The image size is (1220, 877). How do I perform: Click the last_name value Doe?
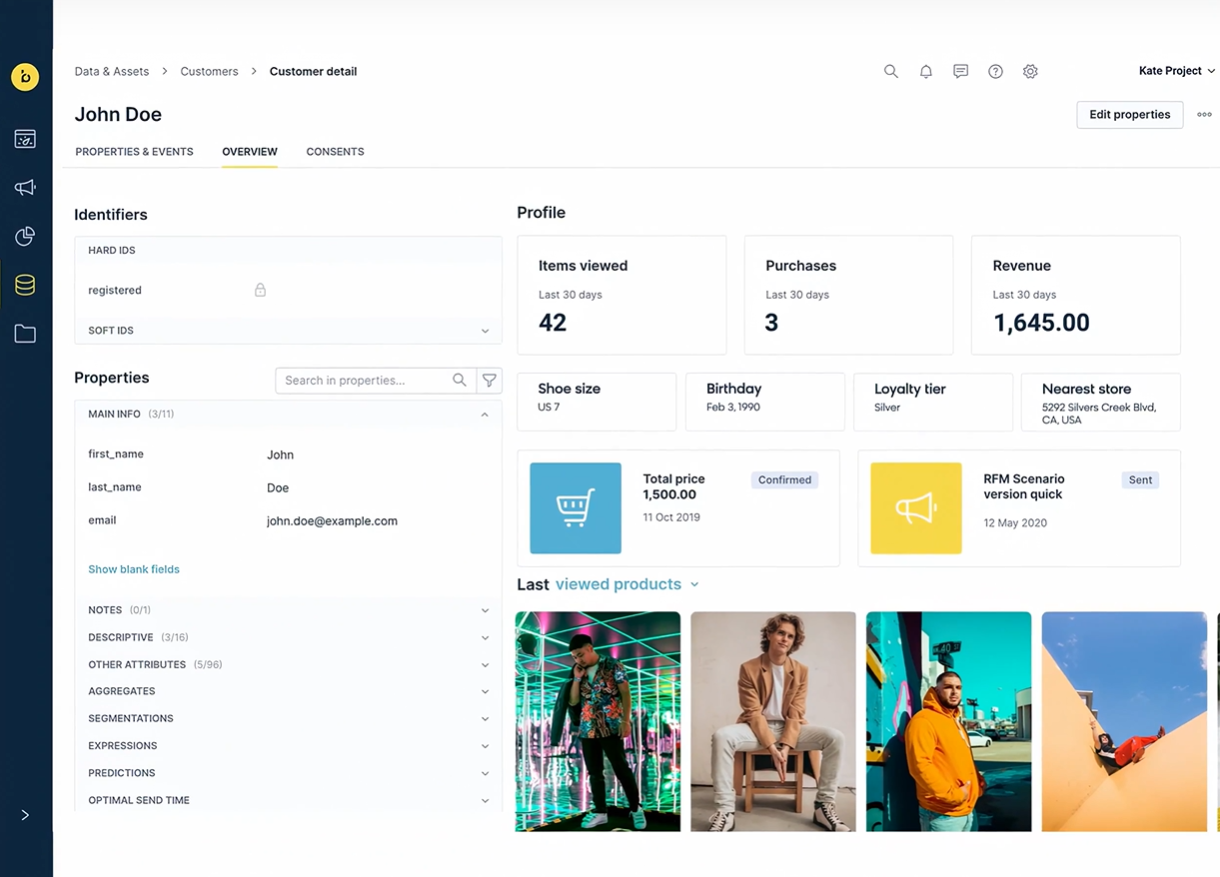(x=278, y=488)
